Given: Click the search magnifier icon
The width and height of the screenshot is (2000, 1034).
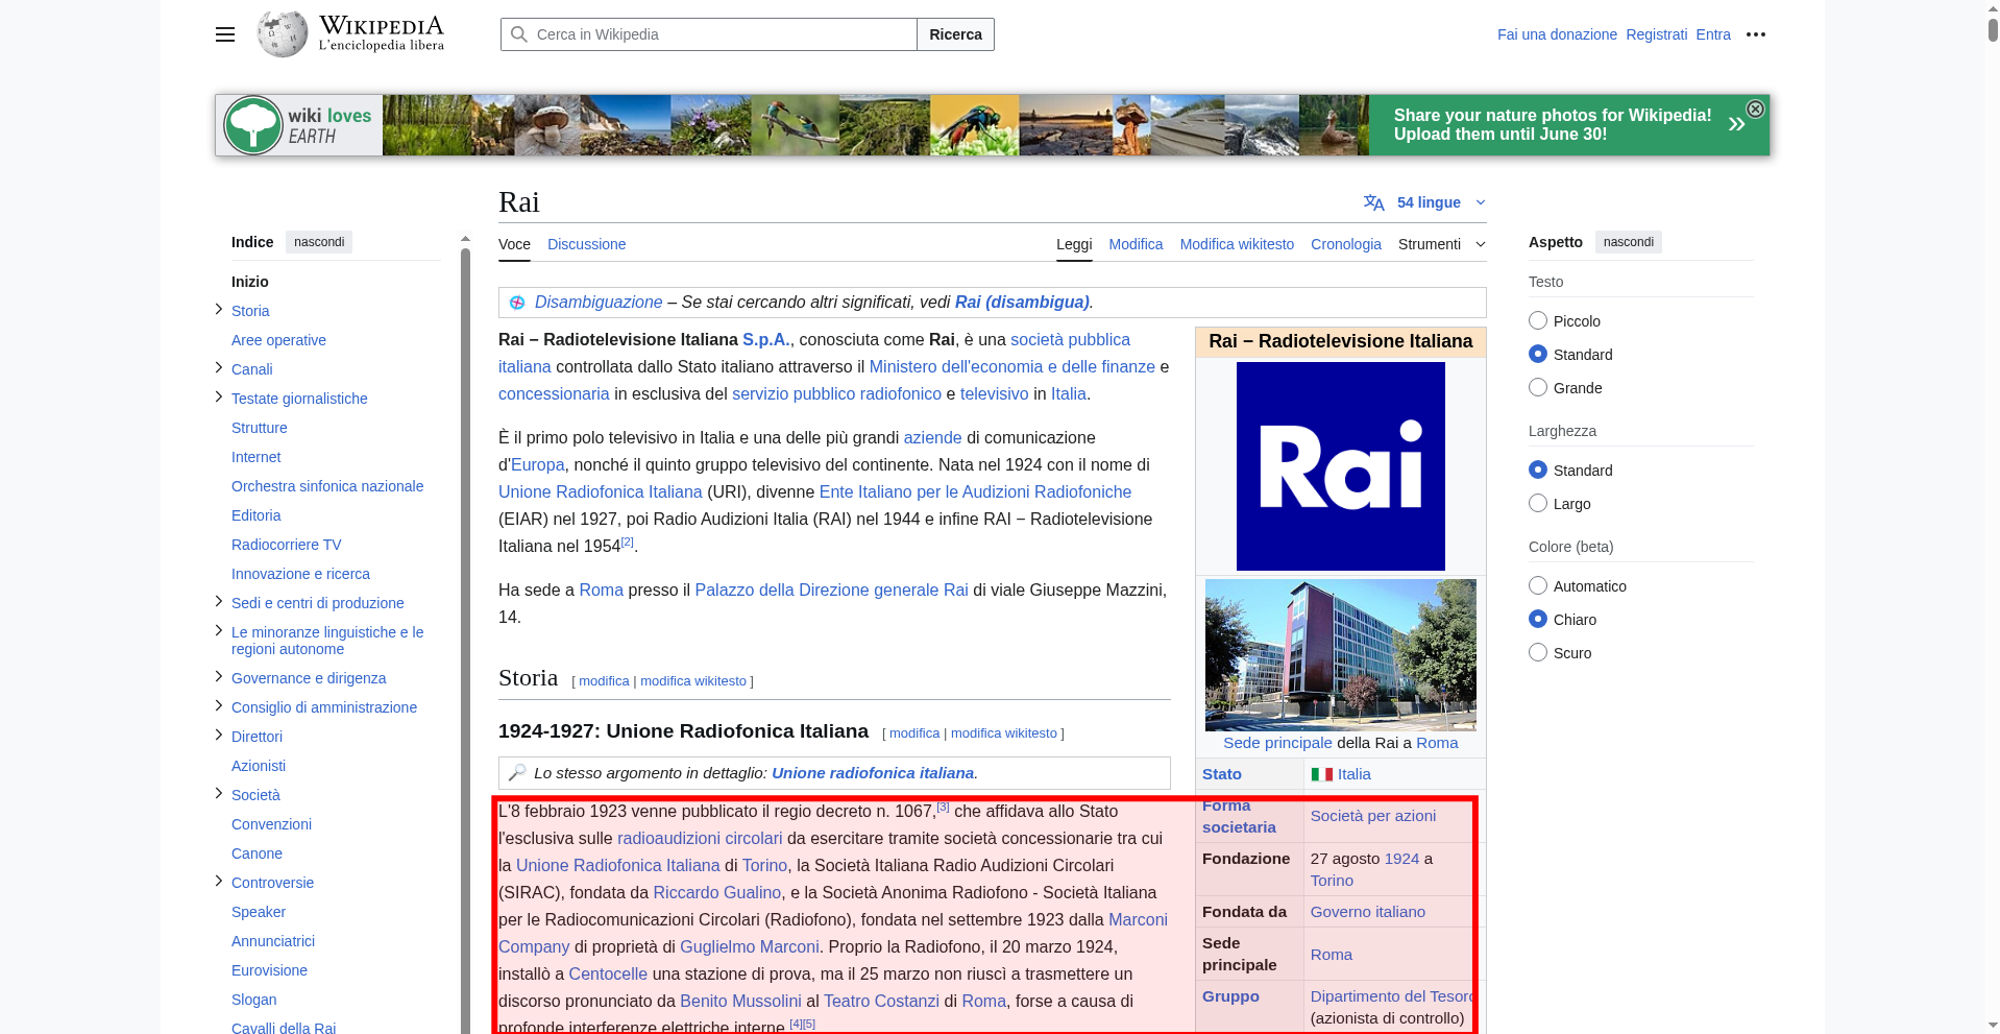Looking at the screenshot, I should click(x=519, y=34).
